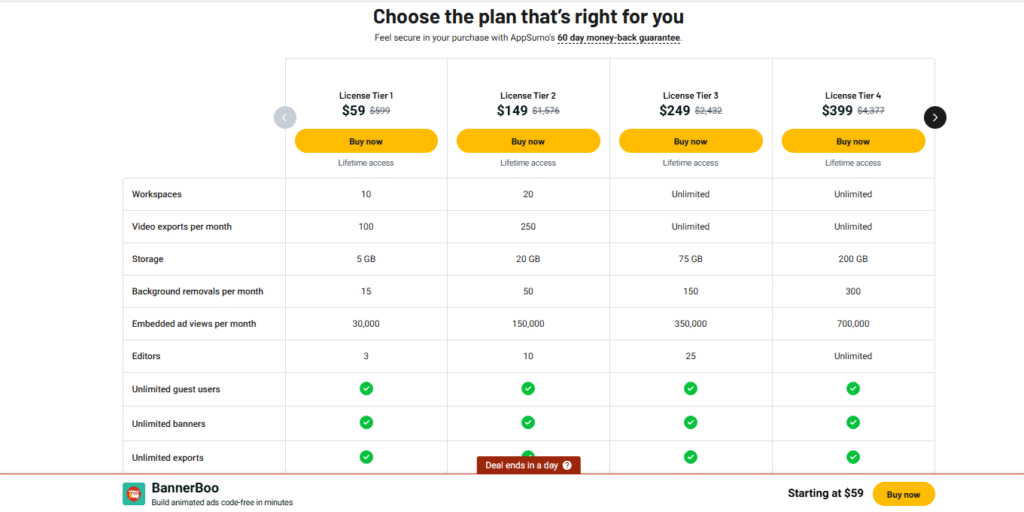Image resolution: width=1024 pixels, height=512 pixels.
Task: Click the Deal ends in a day badge
Action: point(528,466)
